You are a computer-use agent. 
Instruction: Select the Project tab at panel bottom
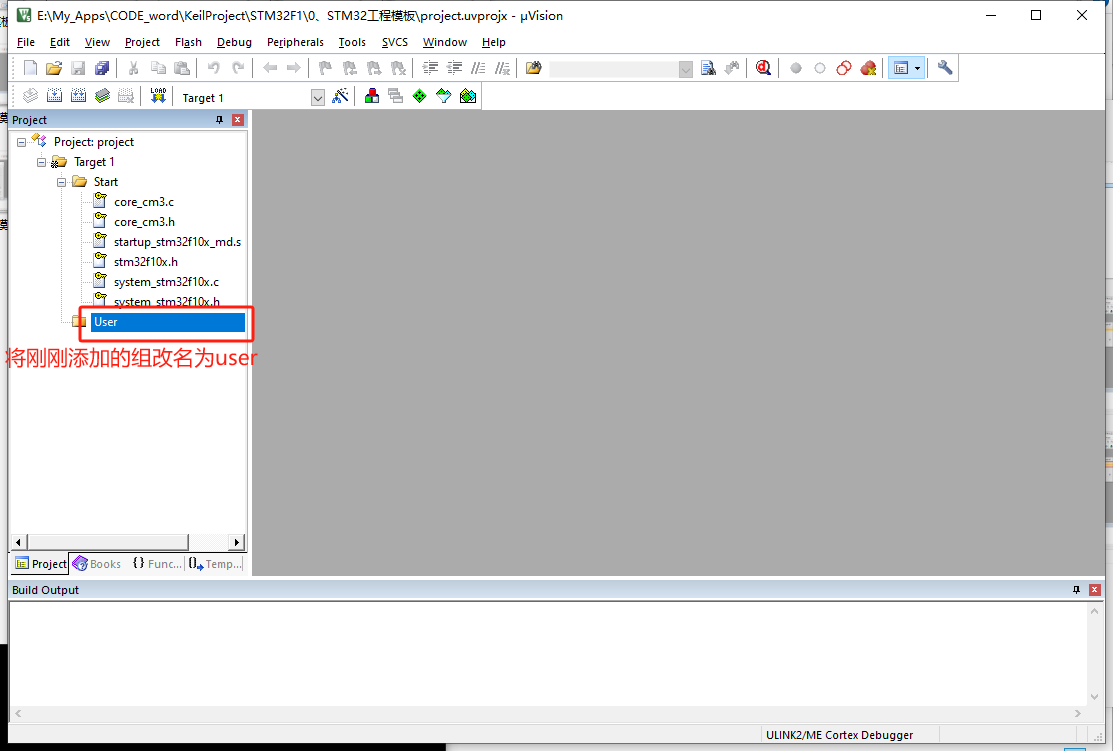click(x=40, y=564)
